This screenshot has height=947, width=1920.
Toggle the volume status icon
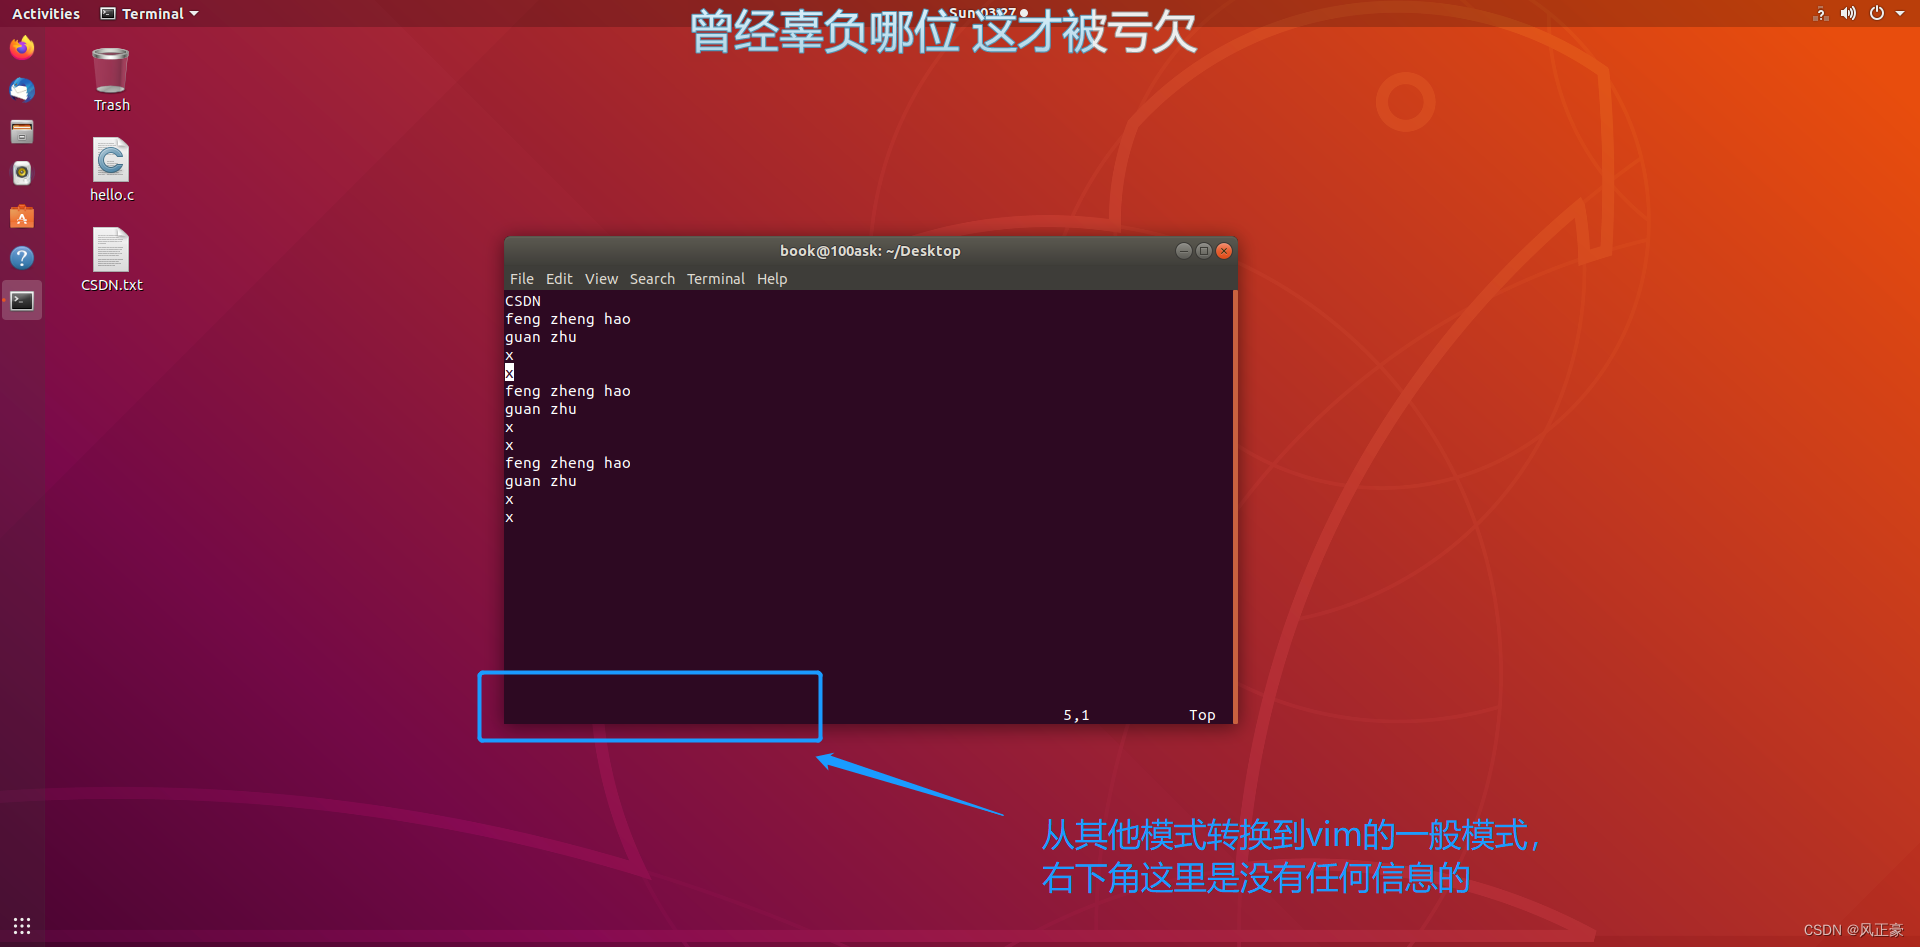coord(1848,13)
